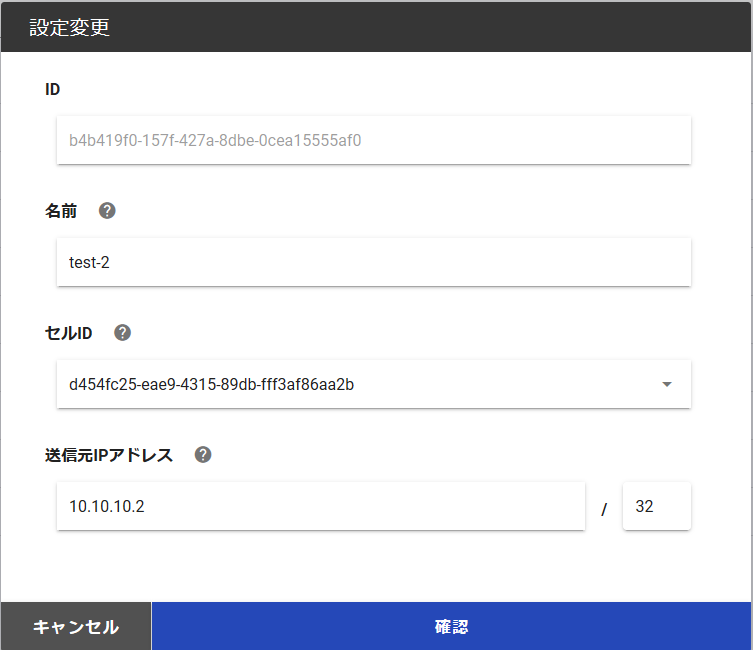
Task: Open help icon next to 送信元IPアドレス
Action: 203,455
